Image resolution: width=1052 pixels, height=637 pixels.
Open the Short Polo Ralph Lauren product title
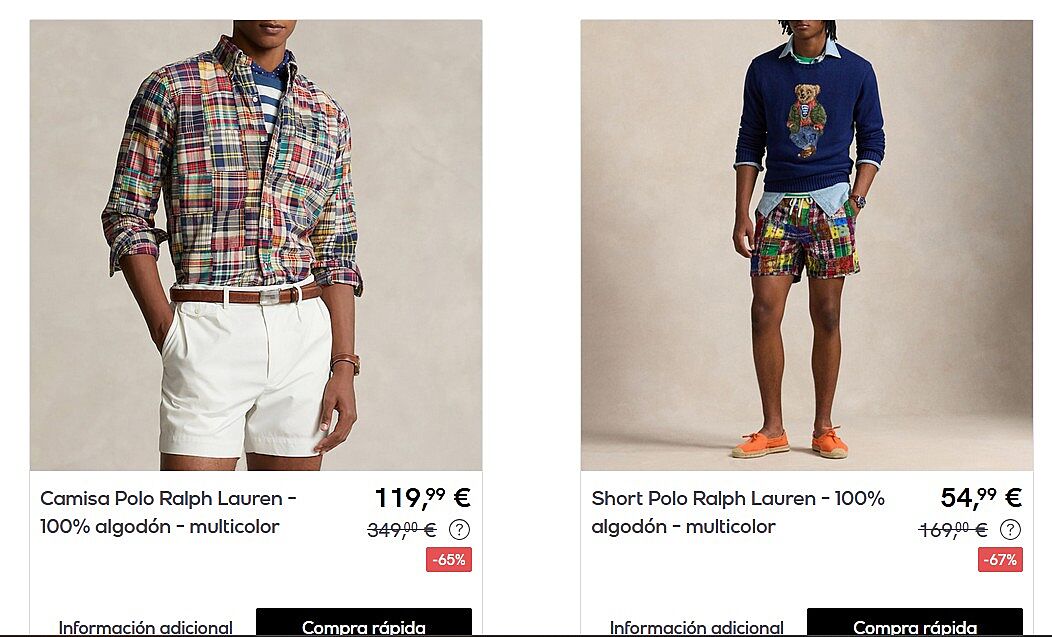[x=738, y=512]
